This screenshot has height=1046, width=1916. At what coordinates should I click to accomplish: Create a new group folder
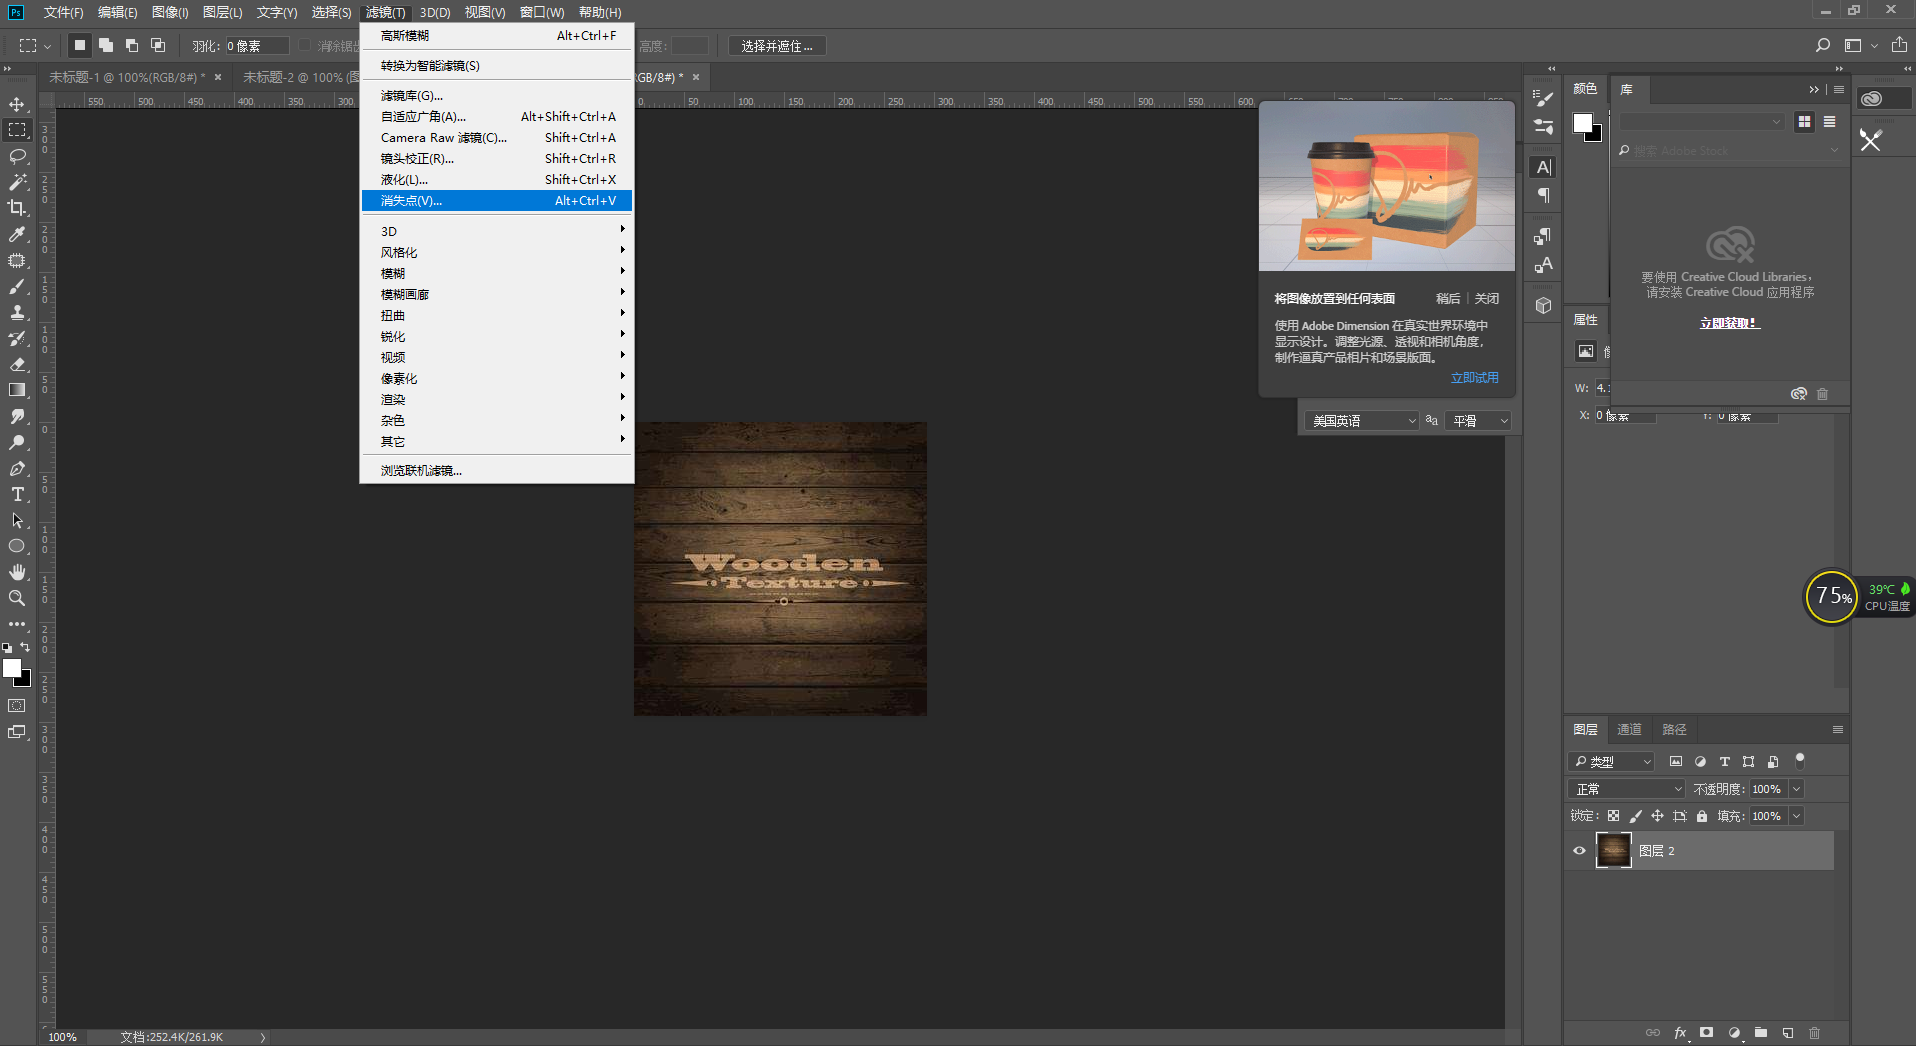(1761, 1033)
